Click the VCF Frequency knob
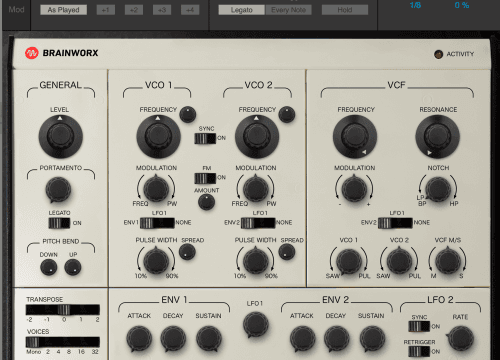 355,136
